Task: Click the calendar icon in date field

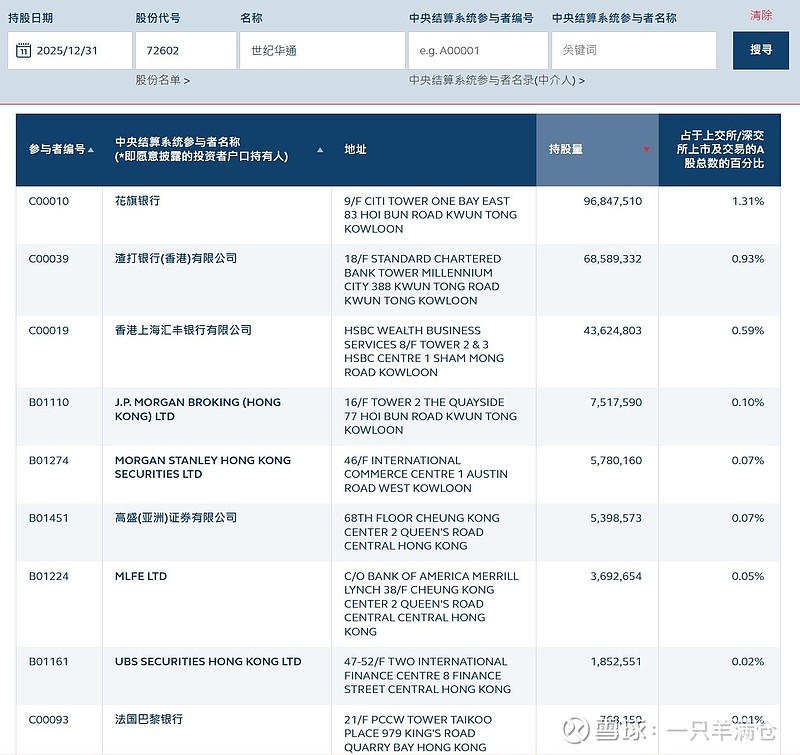Action: (24, 51)
